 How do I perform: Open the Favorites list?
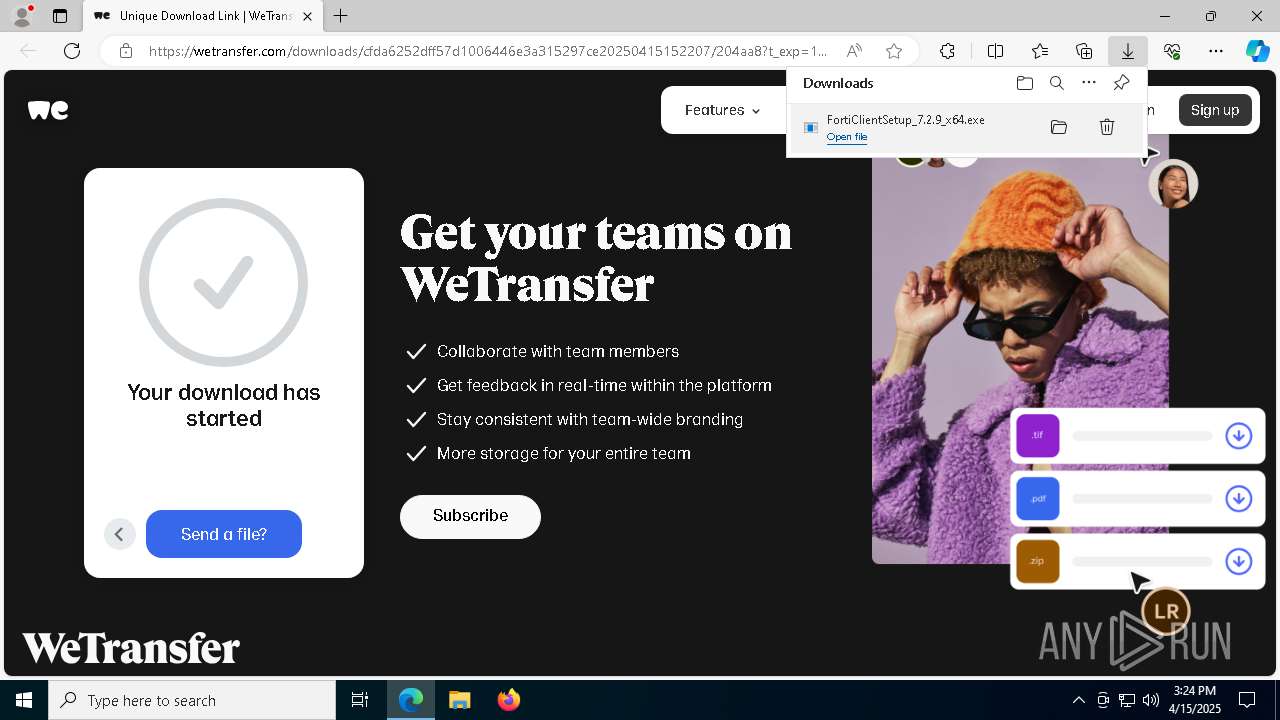tap(1040, 51)
